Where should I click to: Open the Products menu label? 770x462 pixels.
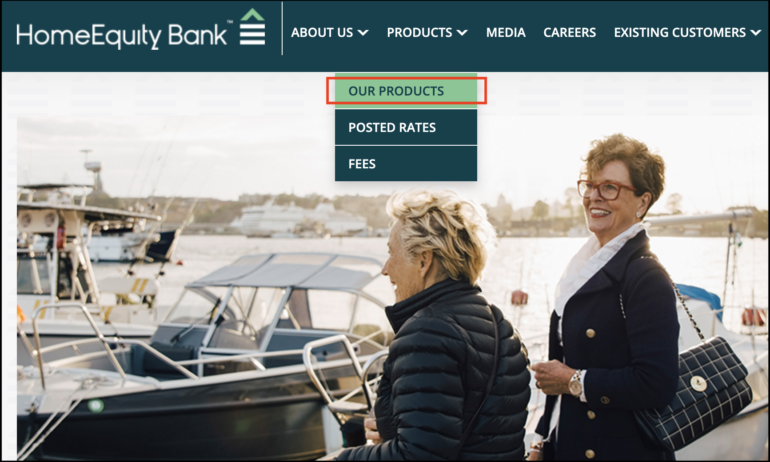[419, 32]
